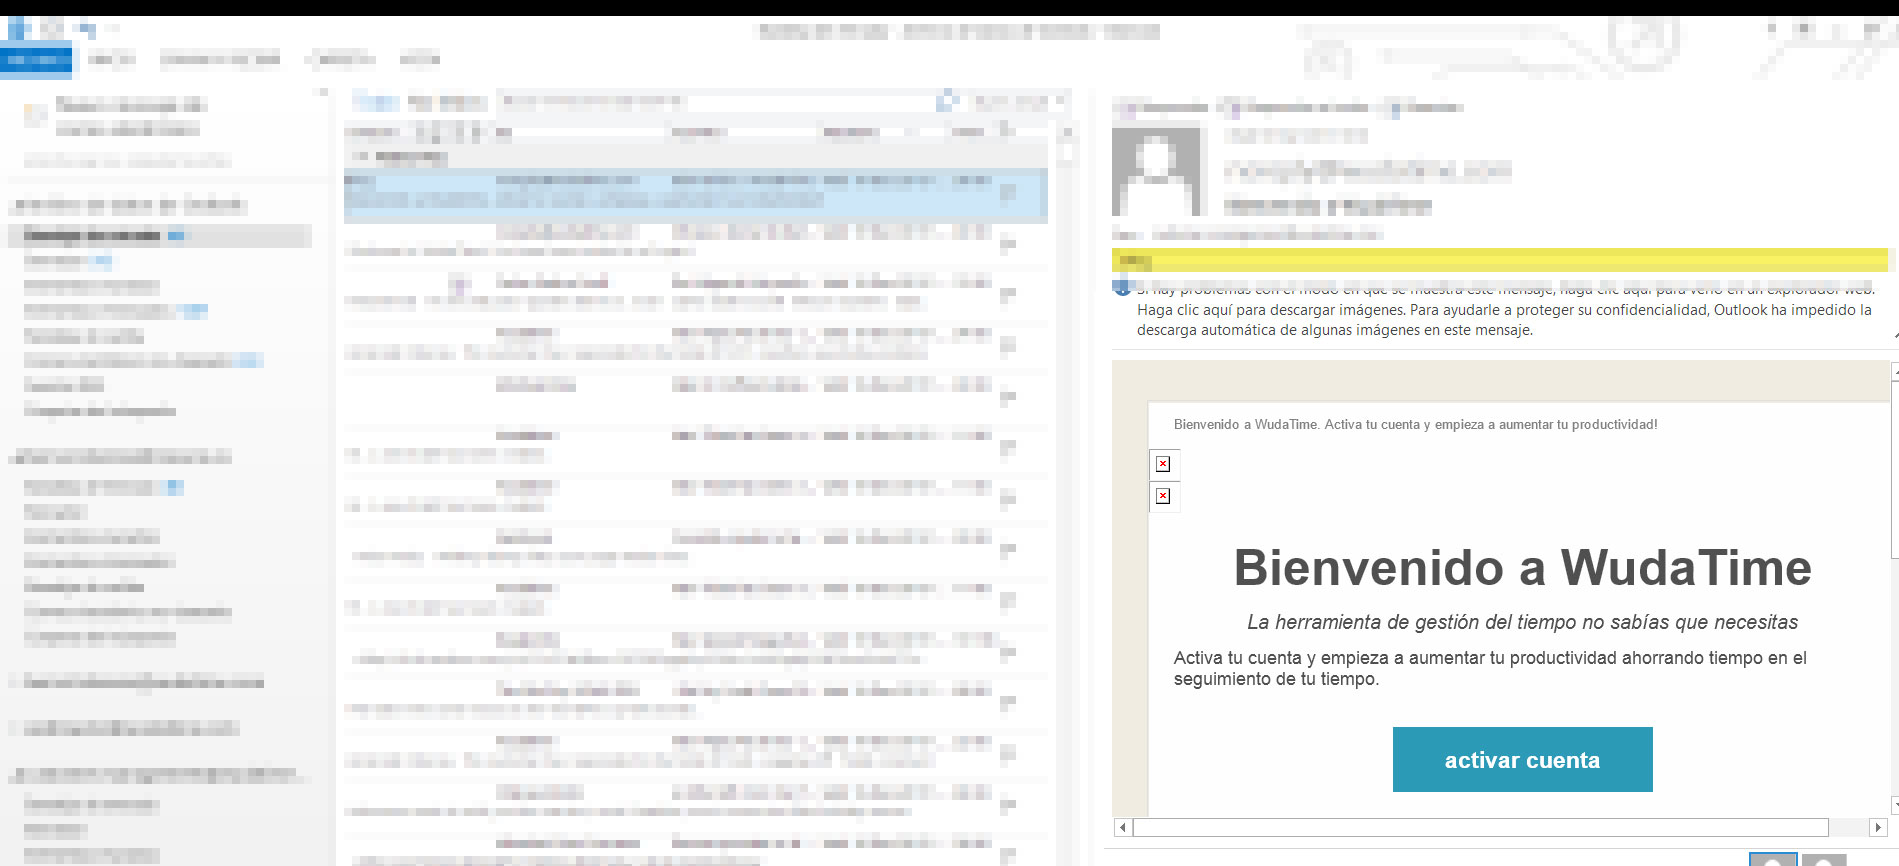The width and height of the screenshot is (1899, 866).
Task: Select the blue highlighted message in the list
Action: (695, 195)
